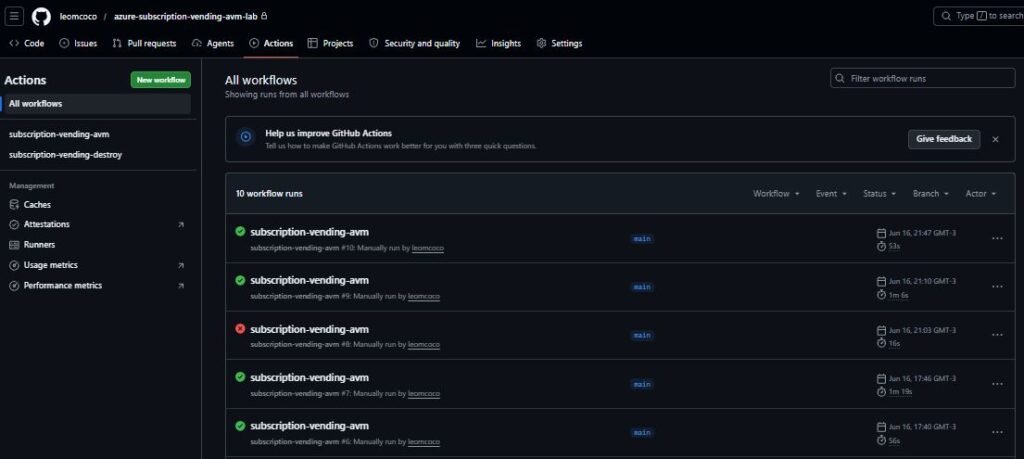Go to the Code tab
1024x459 pixels.
point(27,43)
